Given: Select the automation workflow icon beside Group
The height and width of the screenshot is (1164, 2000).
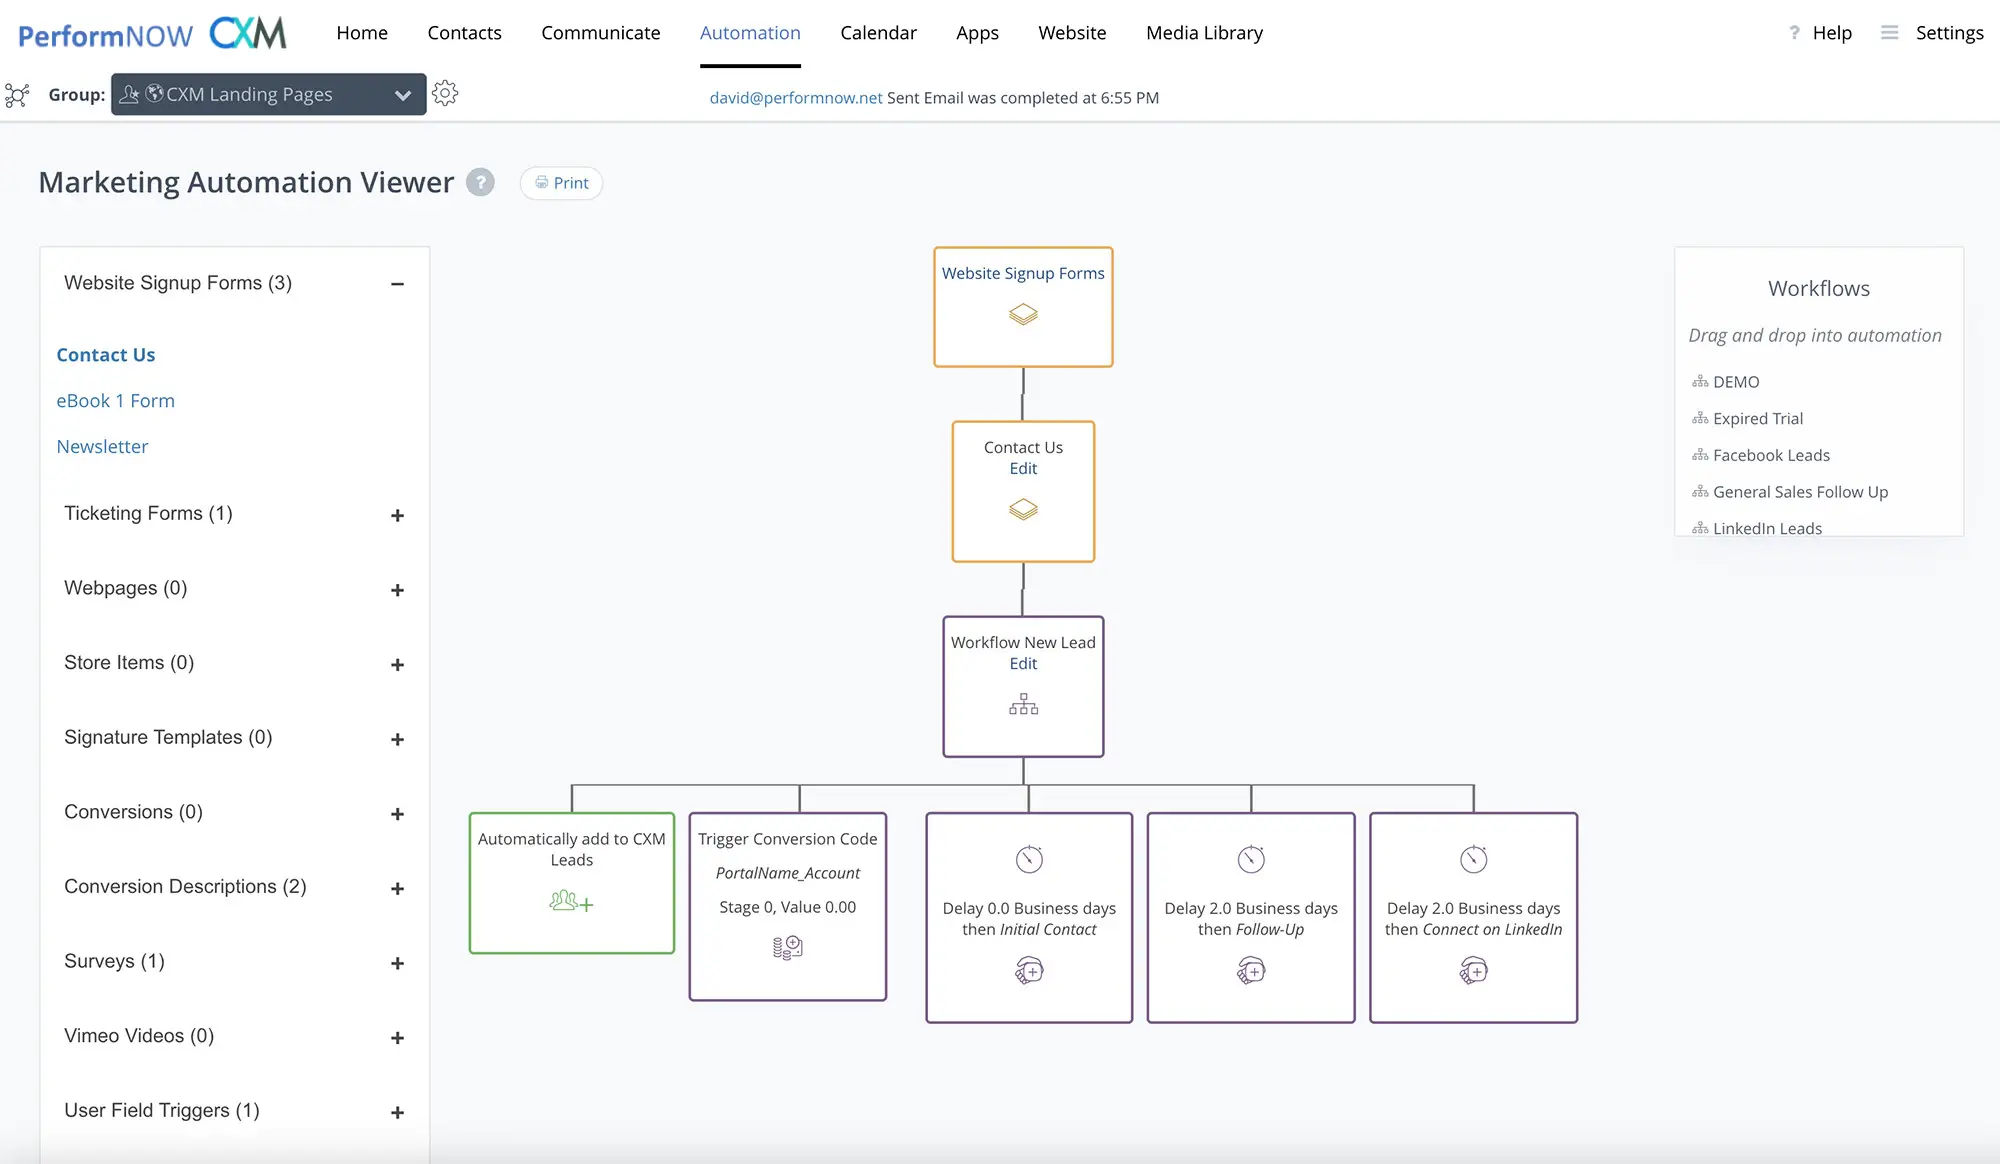Looking at the screenshot, I should coord(18,94).
